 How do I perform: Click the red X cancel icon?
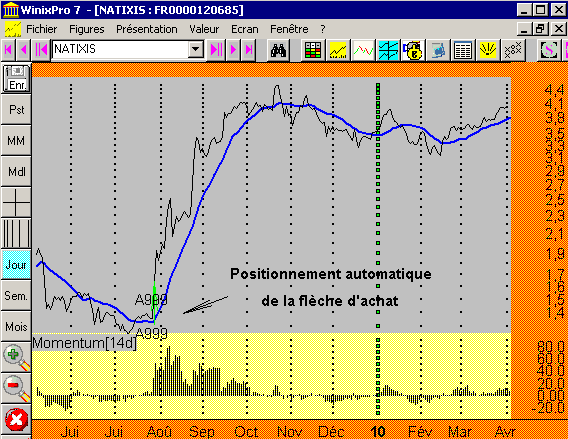tap(16, 419)
